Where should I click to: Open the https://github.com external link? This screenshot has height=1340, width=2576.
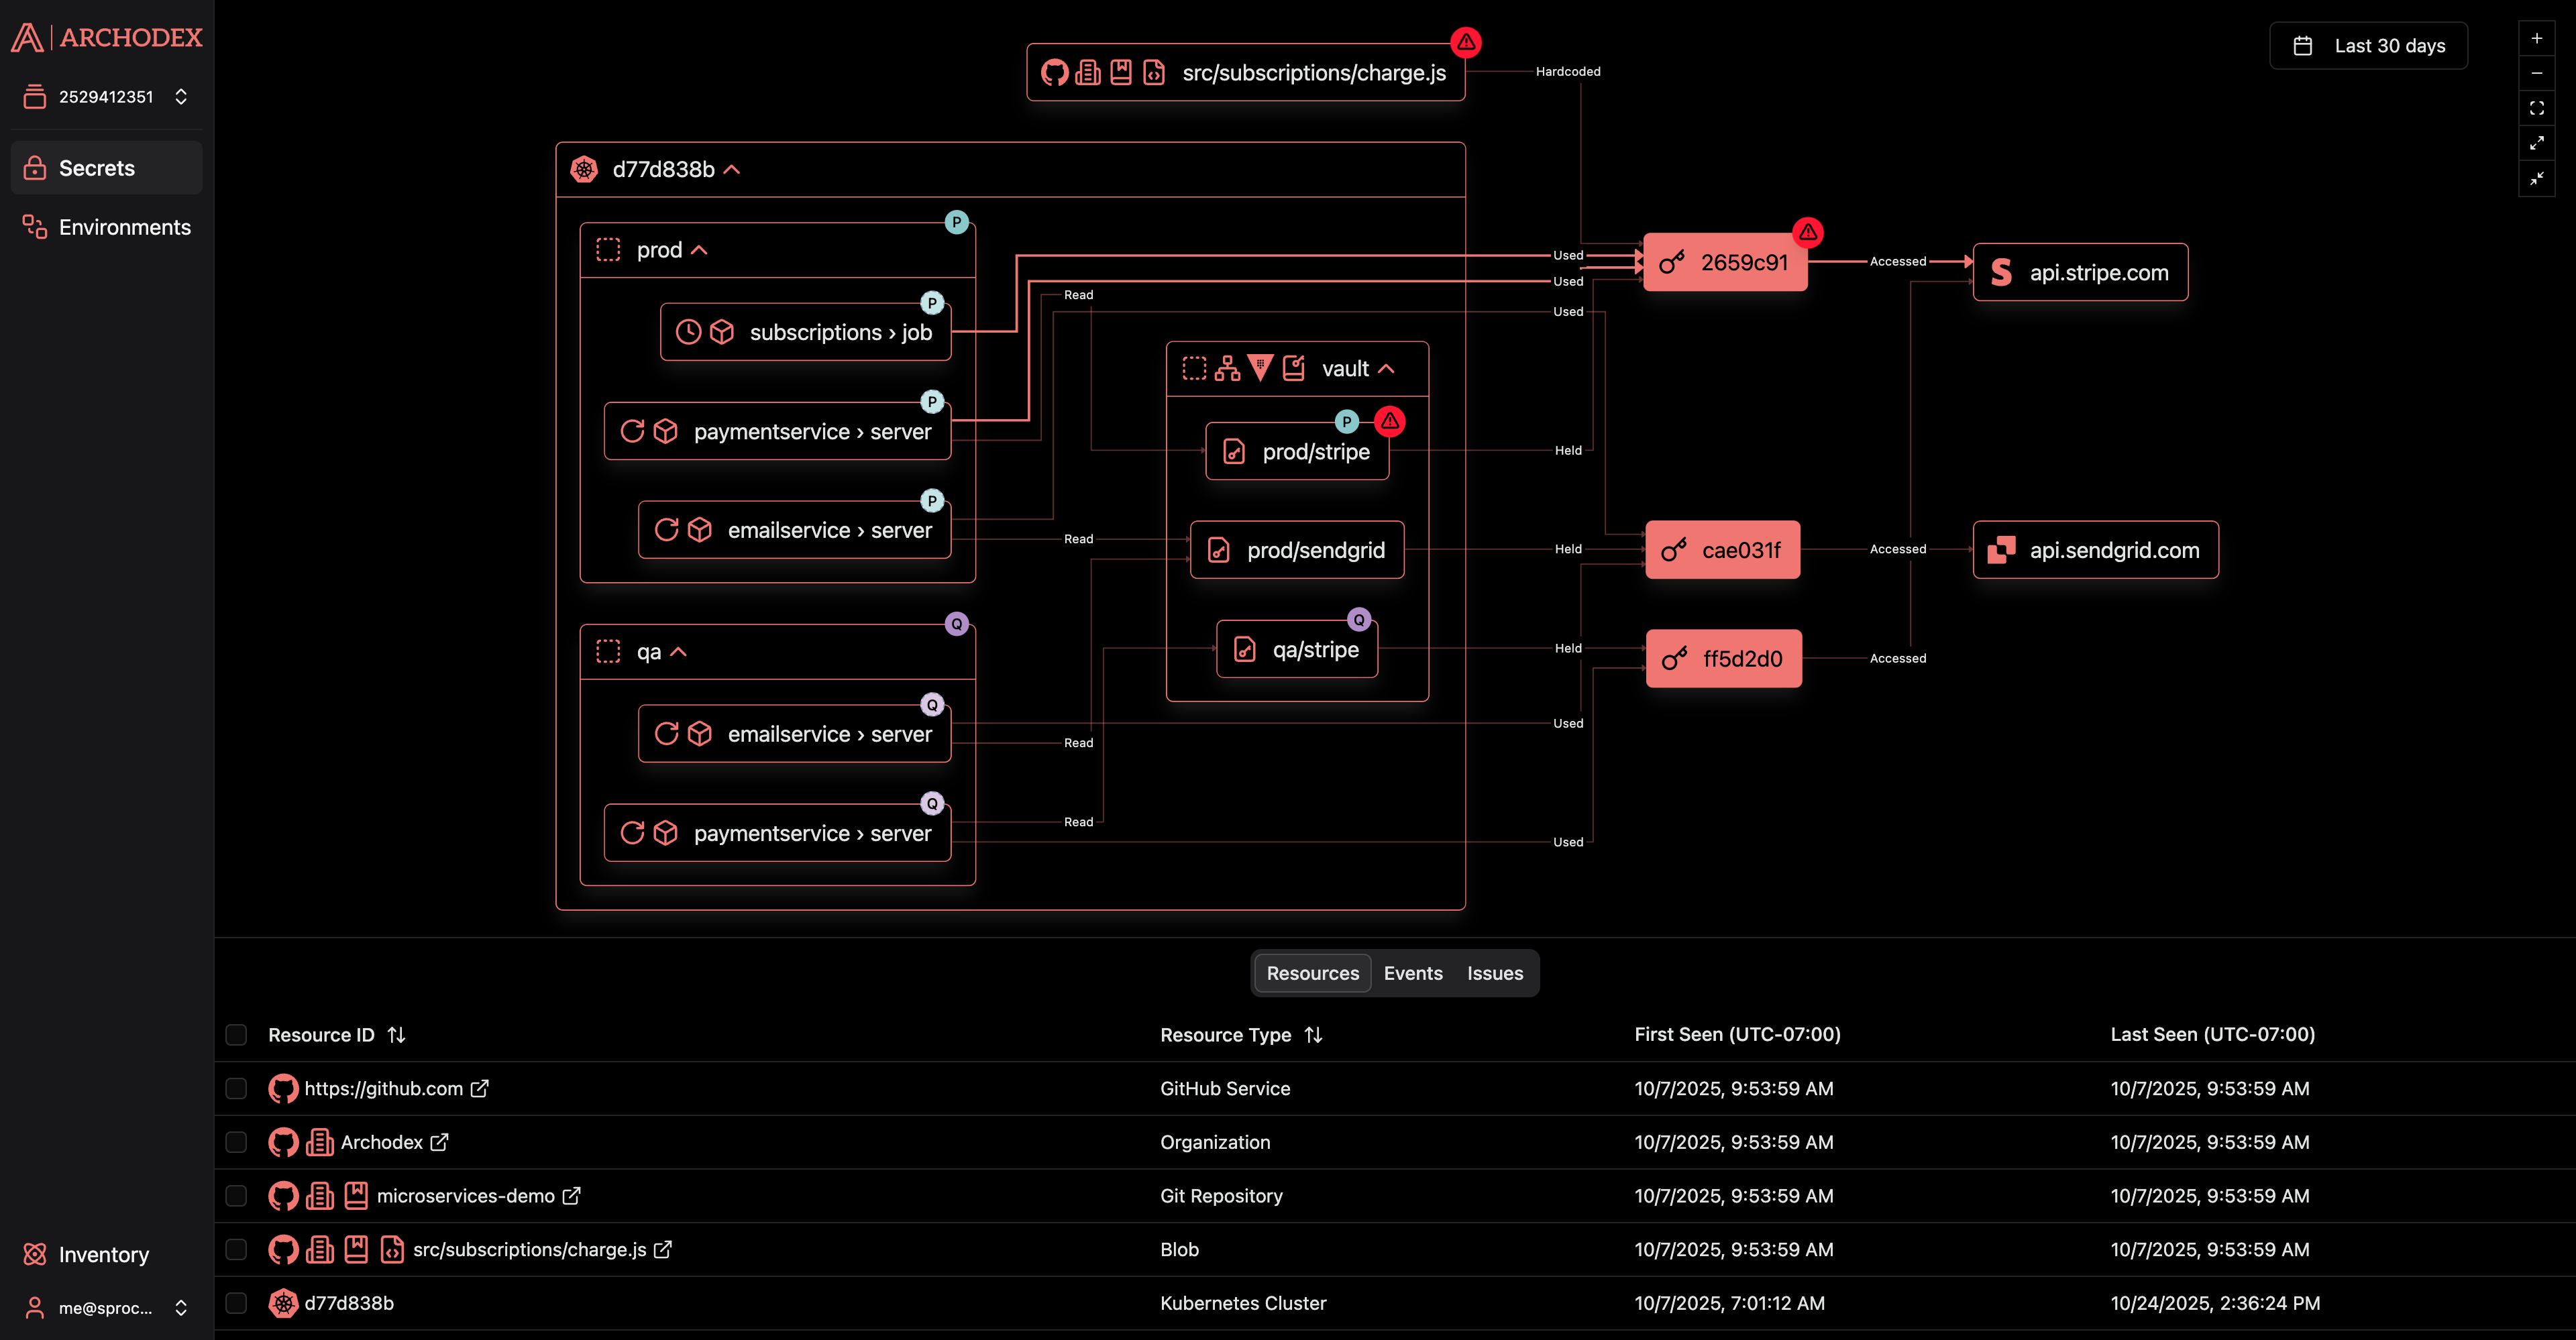coord(481,1089)
